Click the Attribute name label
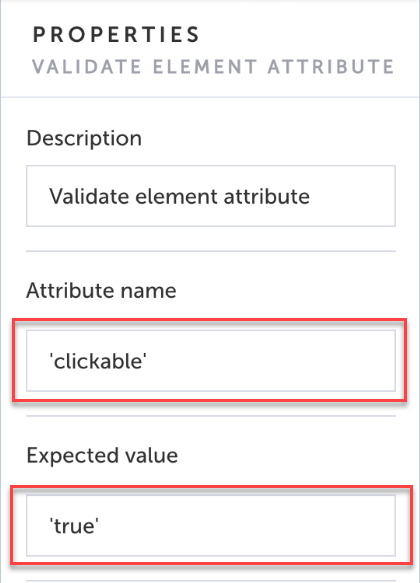 point(101,290)
